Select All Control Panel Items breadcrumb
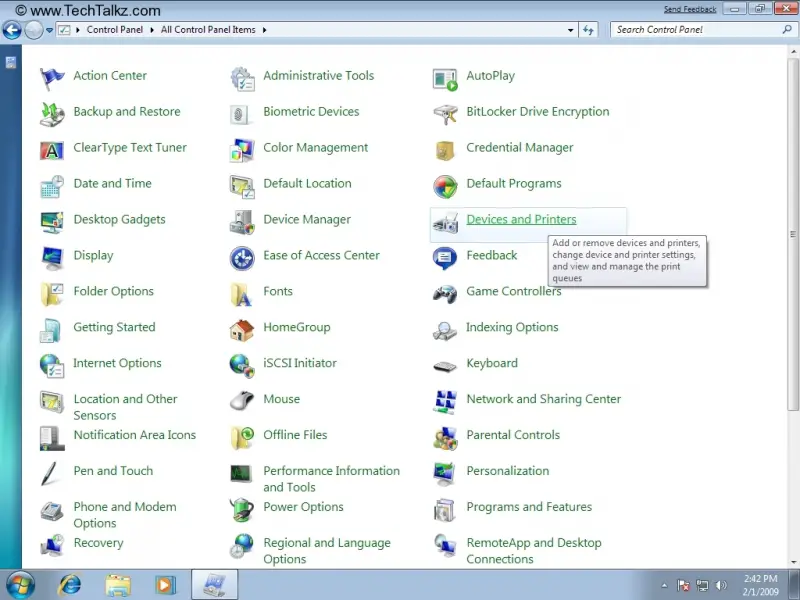 (208, 30)
